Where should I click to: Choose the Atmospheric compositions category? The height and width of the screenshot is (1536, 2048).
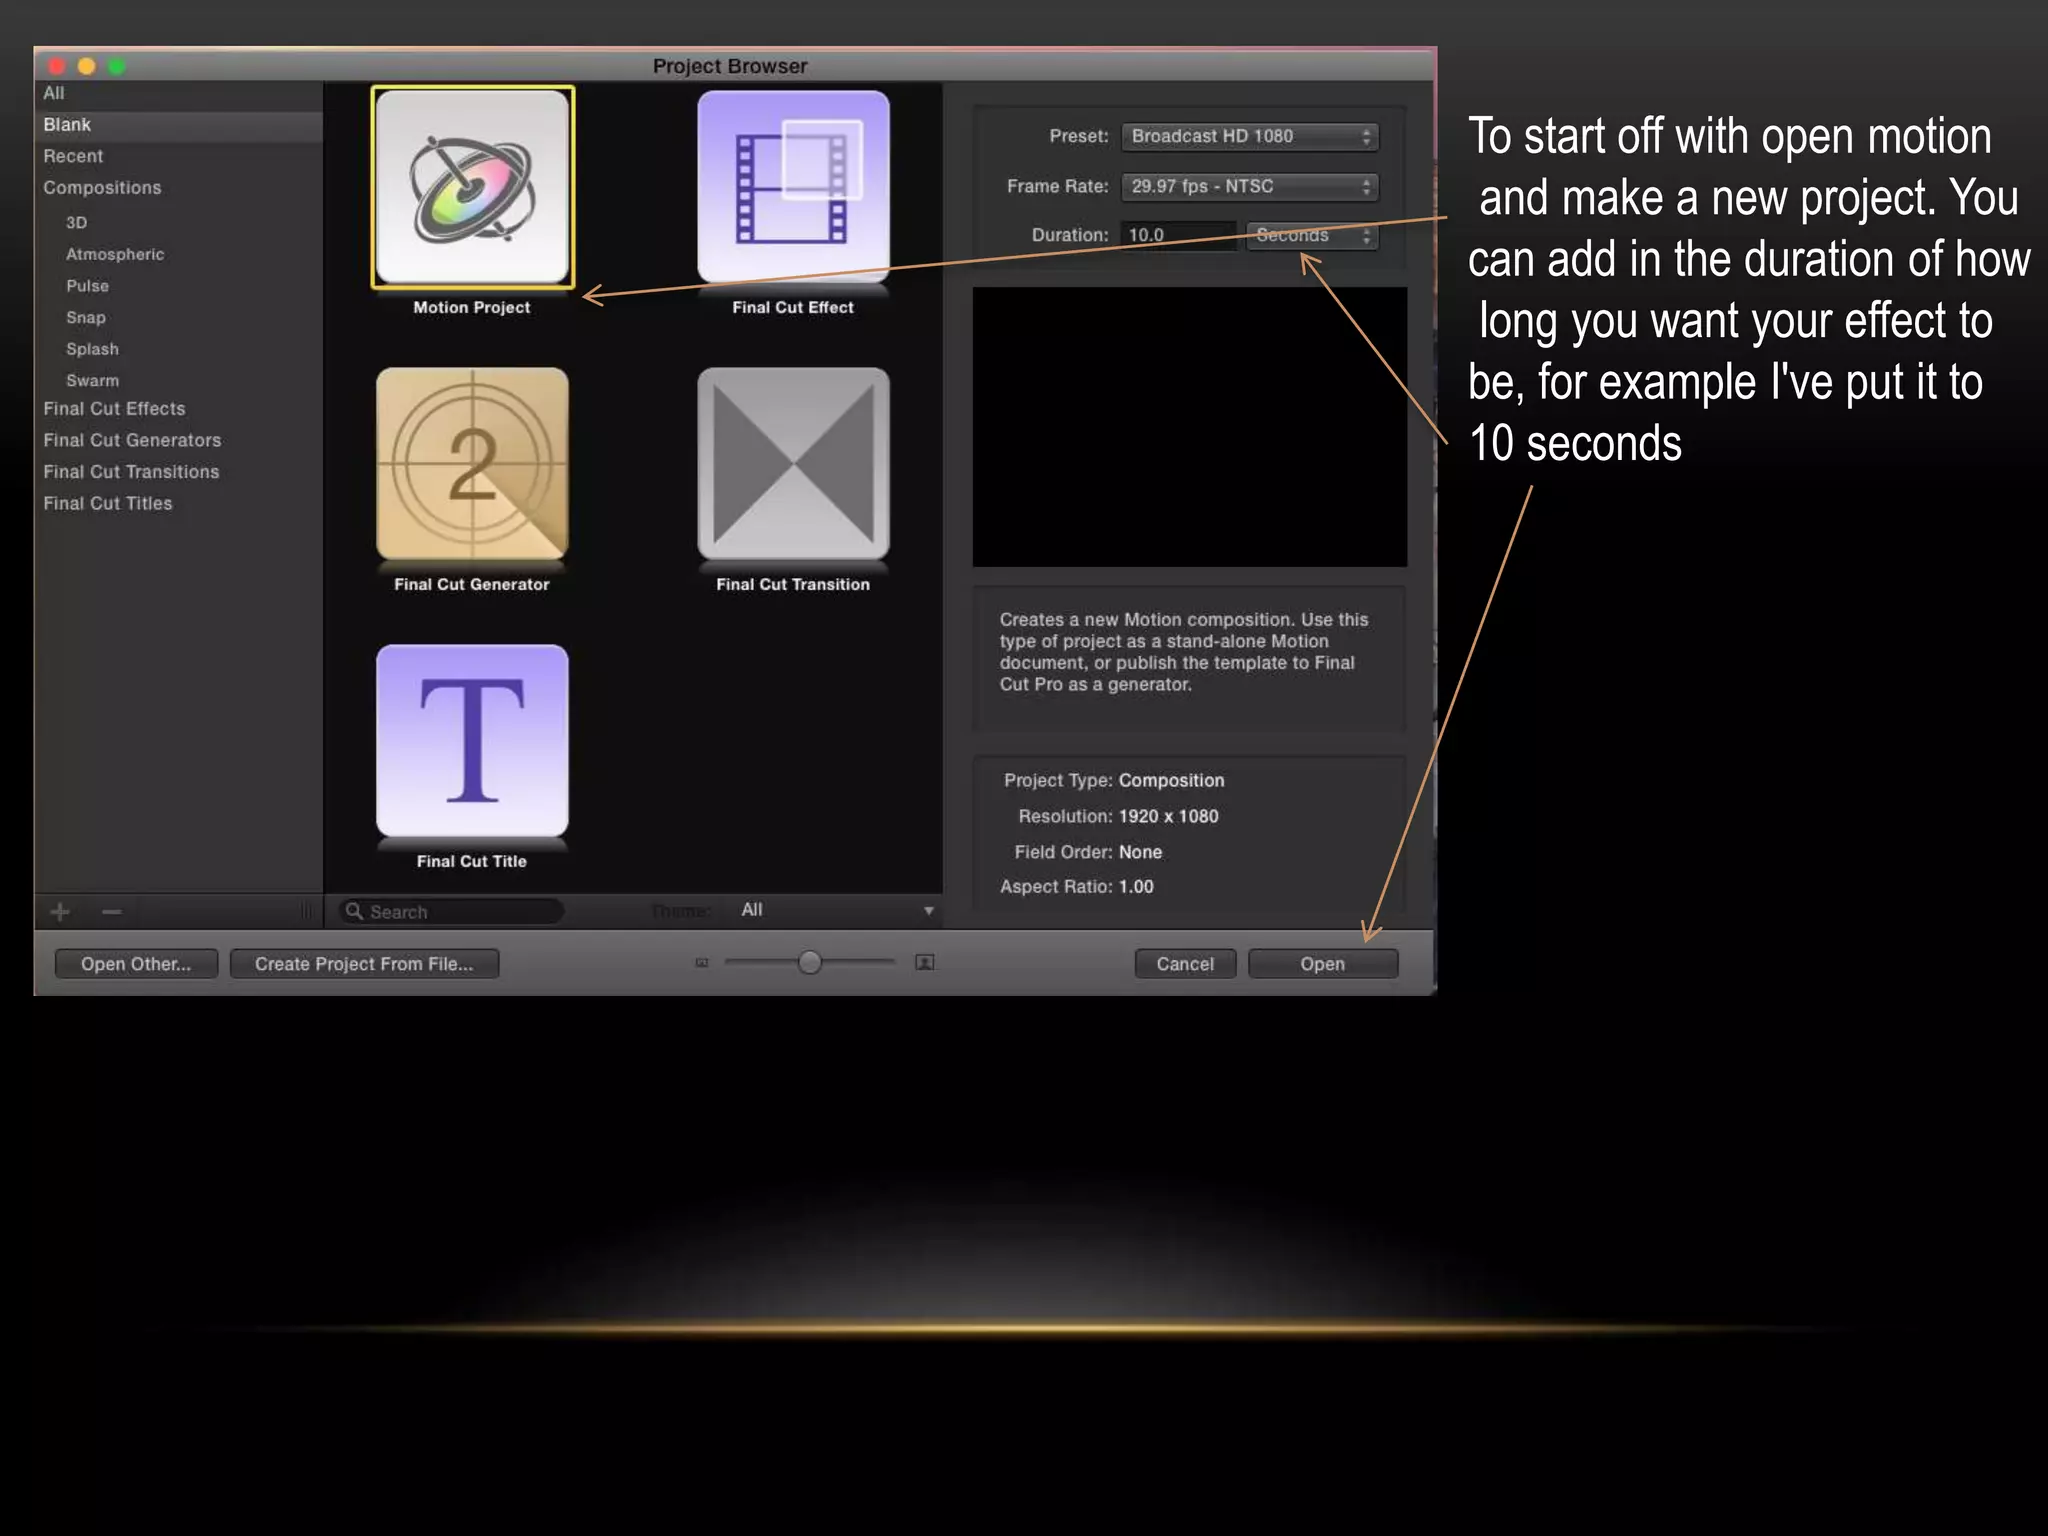tap(115, 254)
